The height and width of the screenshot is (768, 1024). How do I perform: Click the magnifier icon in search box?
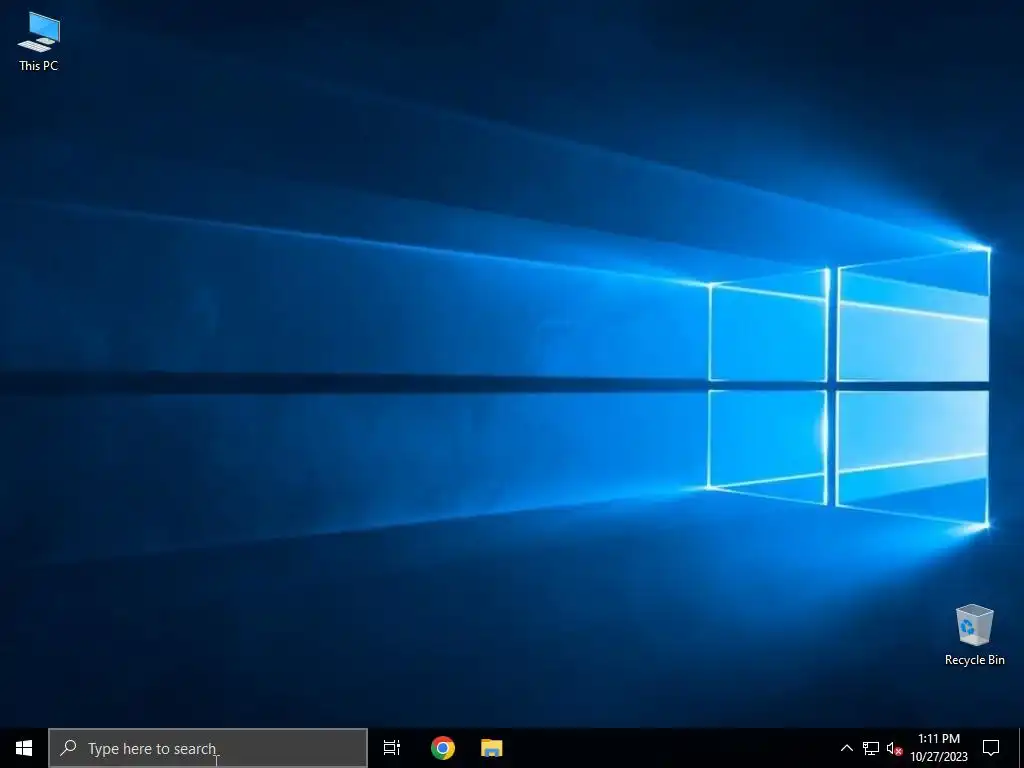[x=68, y=747]
